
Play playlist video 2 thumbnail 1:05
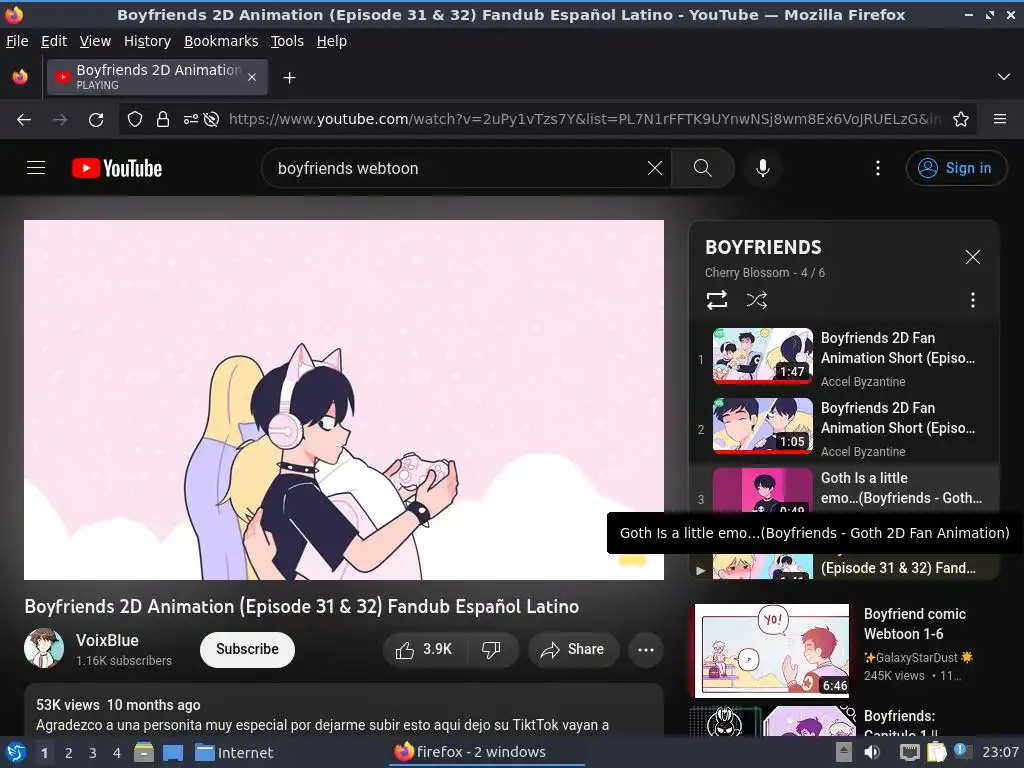pyautogui.click(x=763, y=425)
